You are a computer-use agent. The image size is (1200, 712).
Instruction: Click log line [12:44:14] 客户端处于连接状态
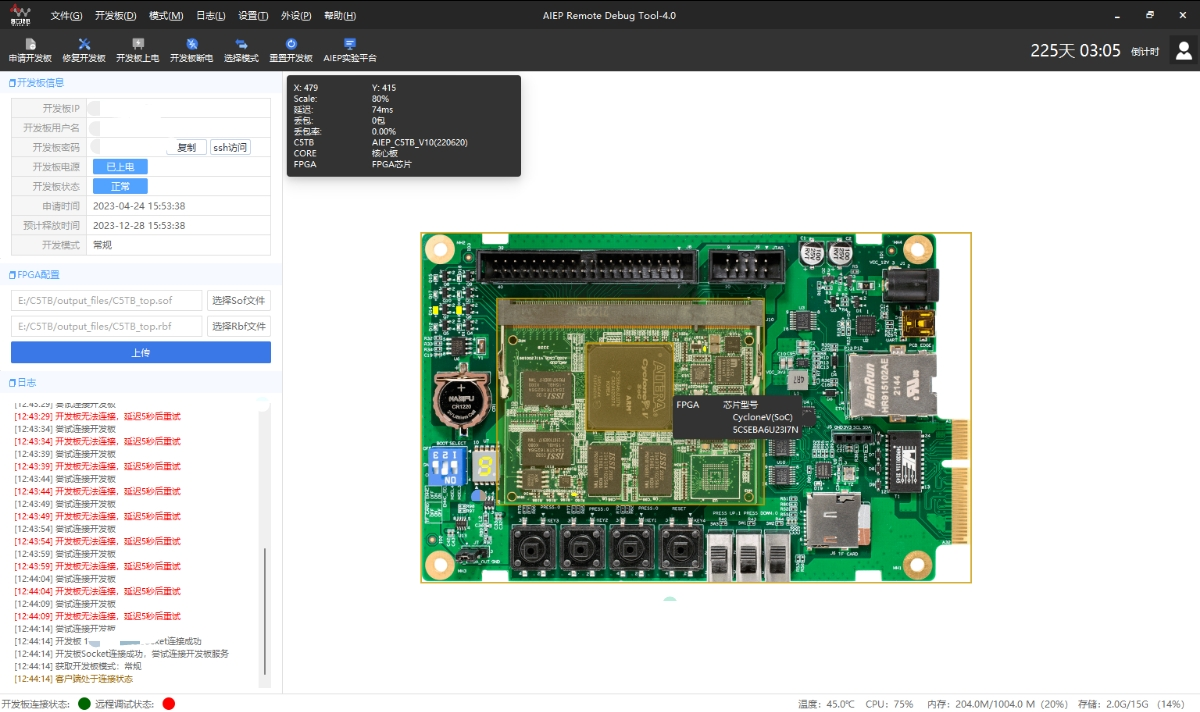tap(73, 679)
